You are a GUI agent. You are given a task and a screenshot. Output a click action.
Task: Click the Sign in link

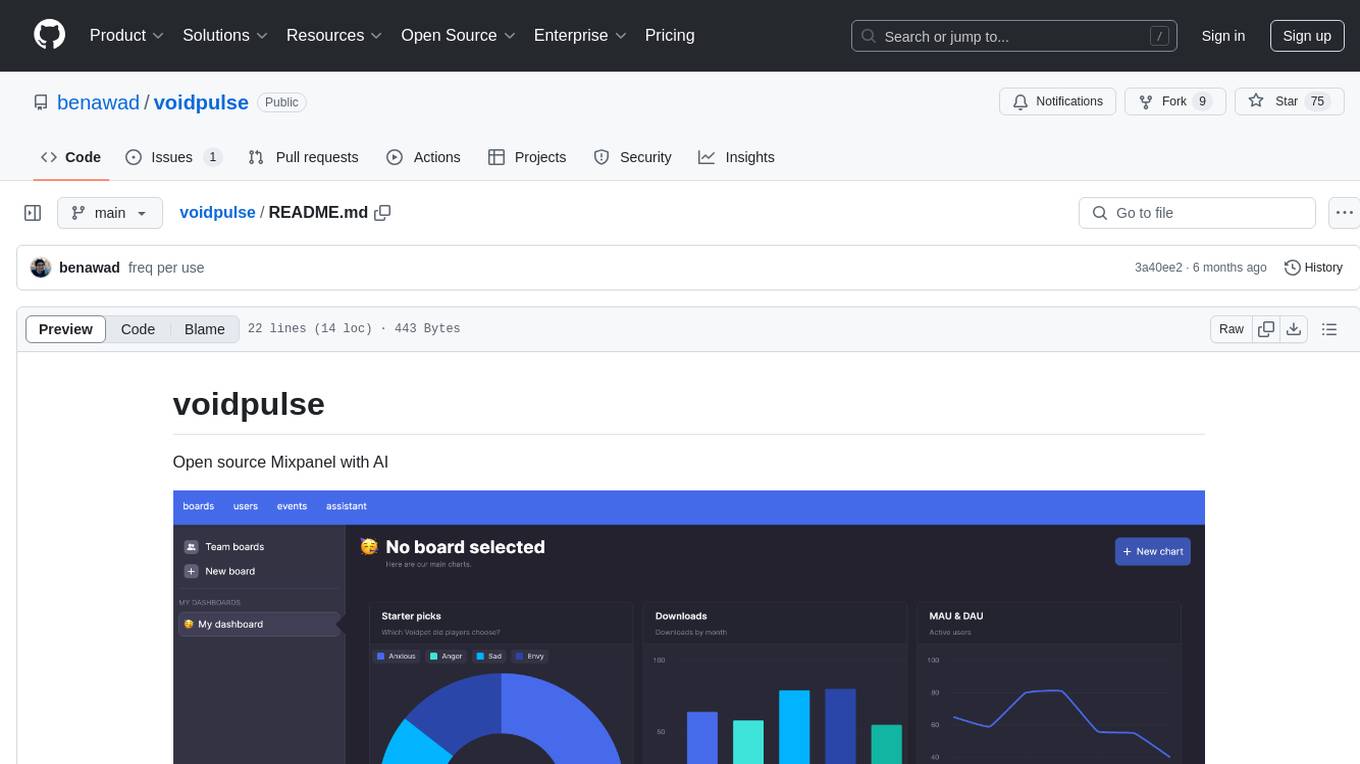pos(1223,36)
